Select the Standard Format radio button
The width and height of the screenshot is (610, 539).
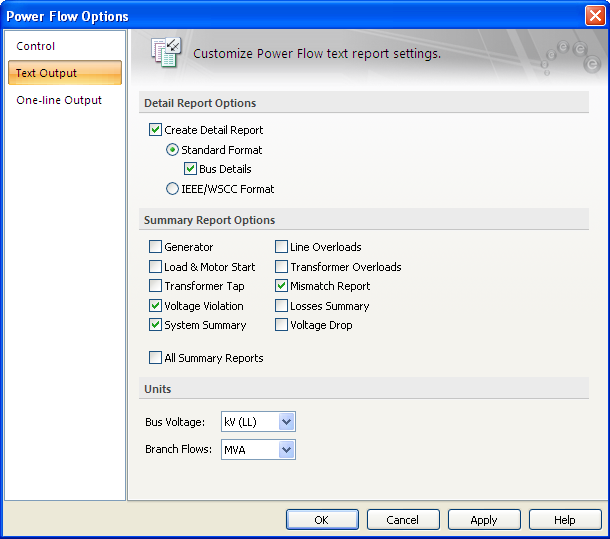point(173,150)
